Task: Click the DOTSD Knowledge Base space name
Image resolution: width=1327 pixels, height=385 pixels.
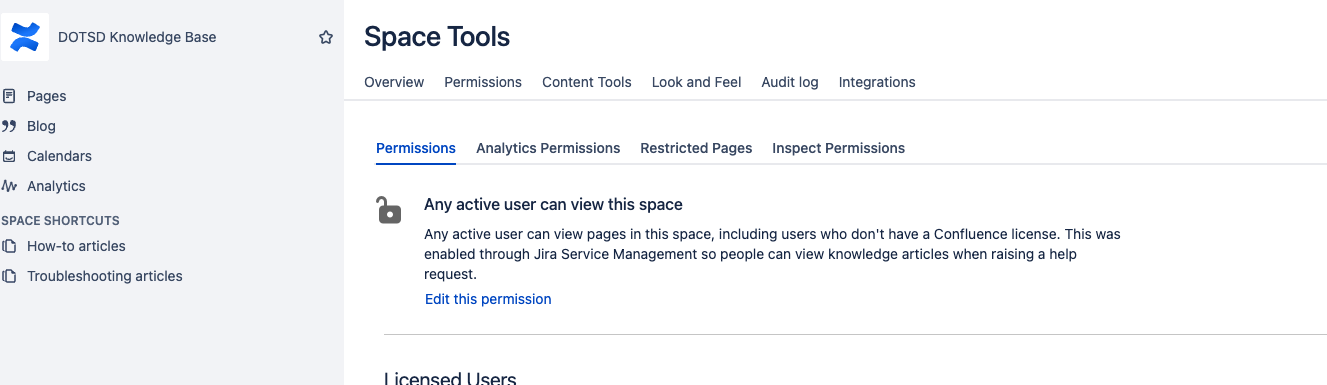Action: [137, 37]
